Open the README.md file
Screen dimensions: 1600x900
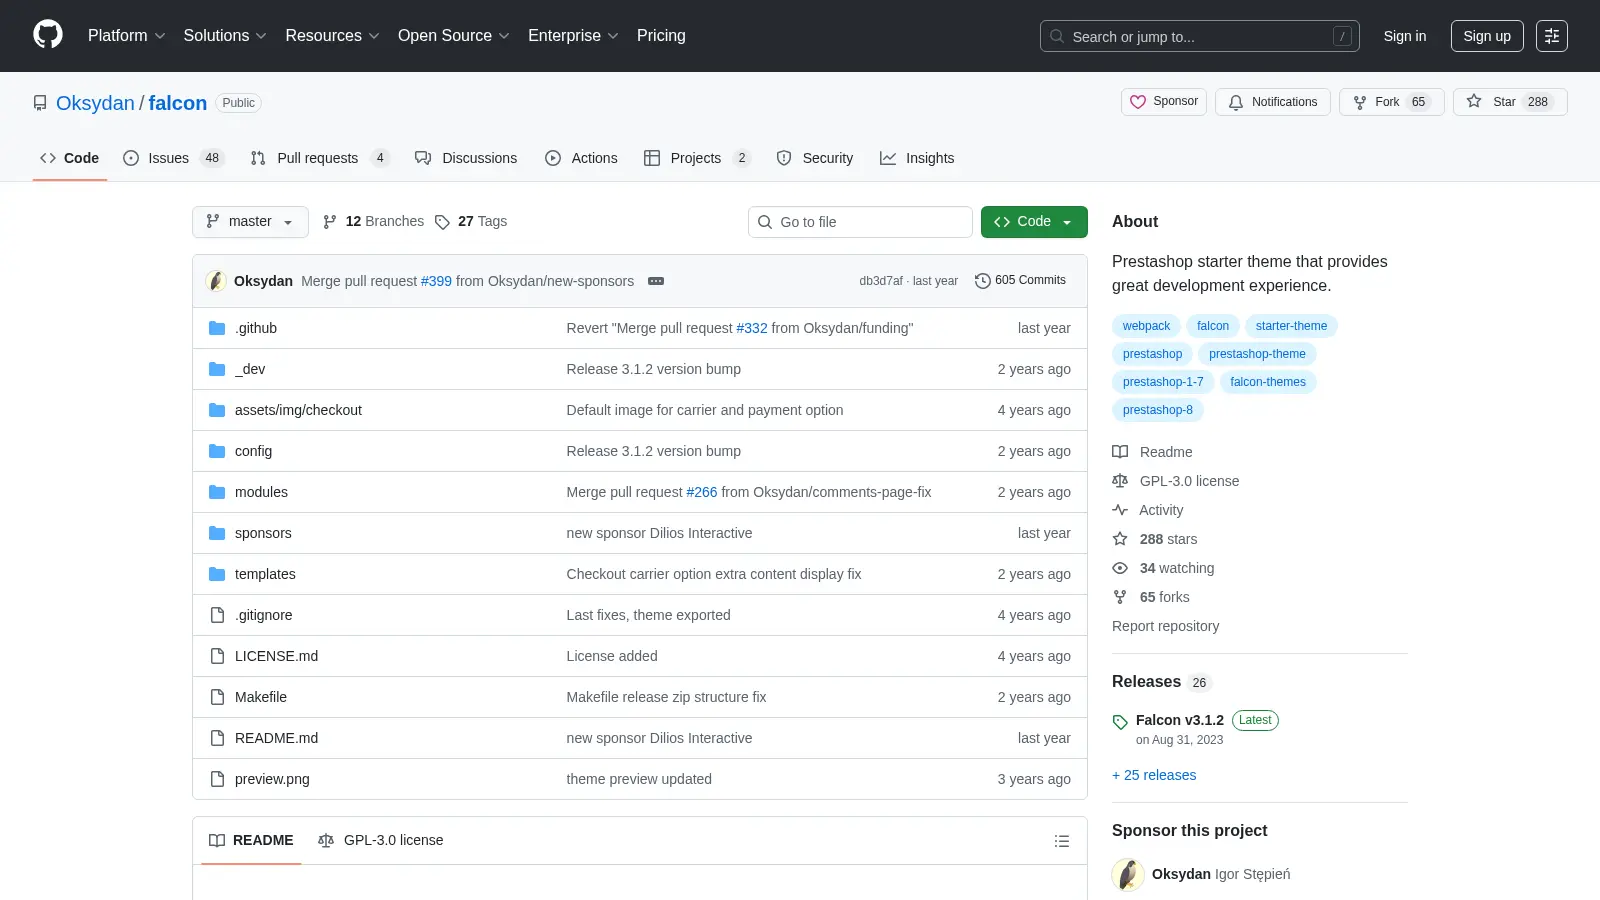click(276, 738)
